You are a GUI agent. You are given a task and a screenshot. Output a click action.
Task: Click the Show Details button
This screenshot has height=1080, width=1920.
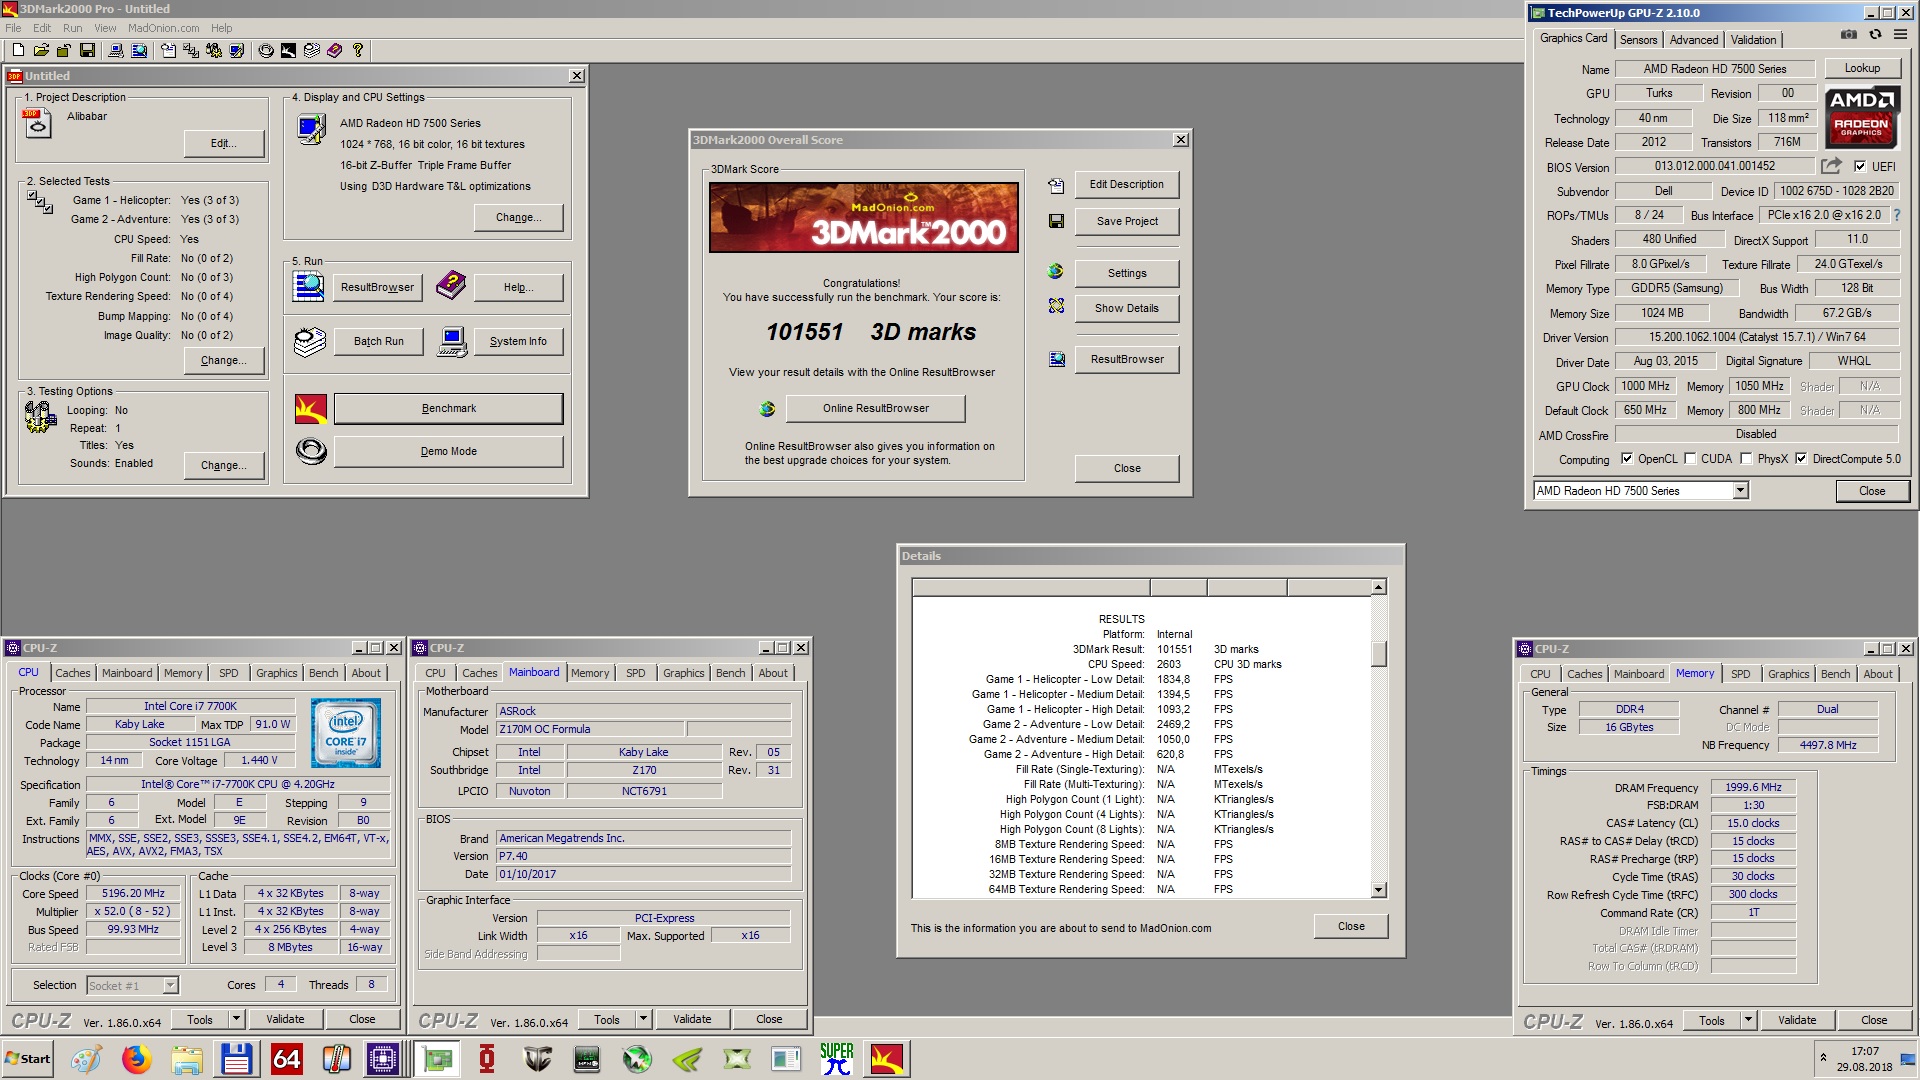point(1127,308)
